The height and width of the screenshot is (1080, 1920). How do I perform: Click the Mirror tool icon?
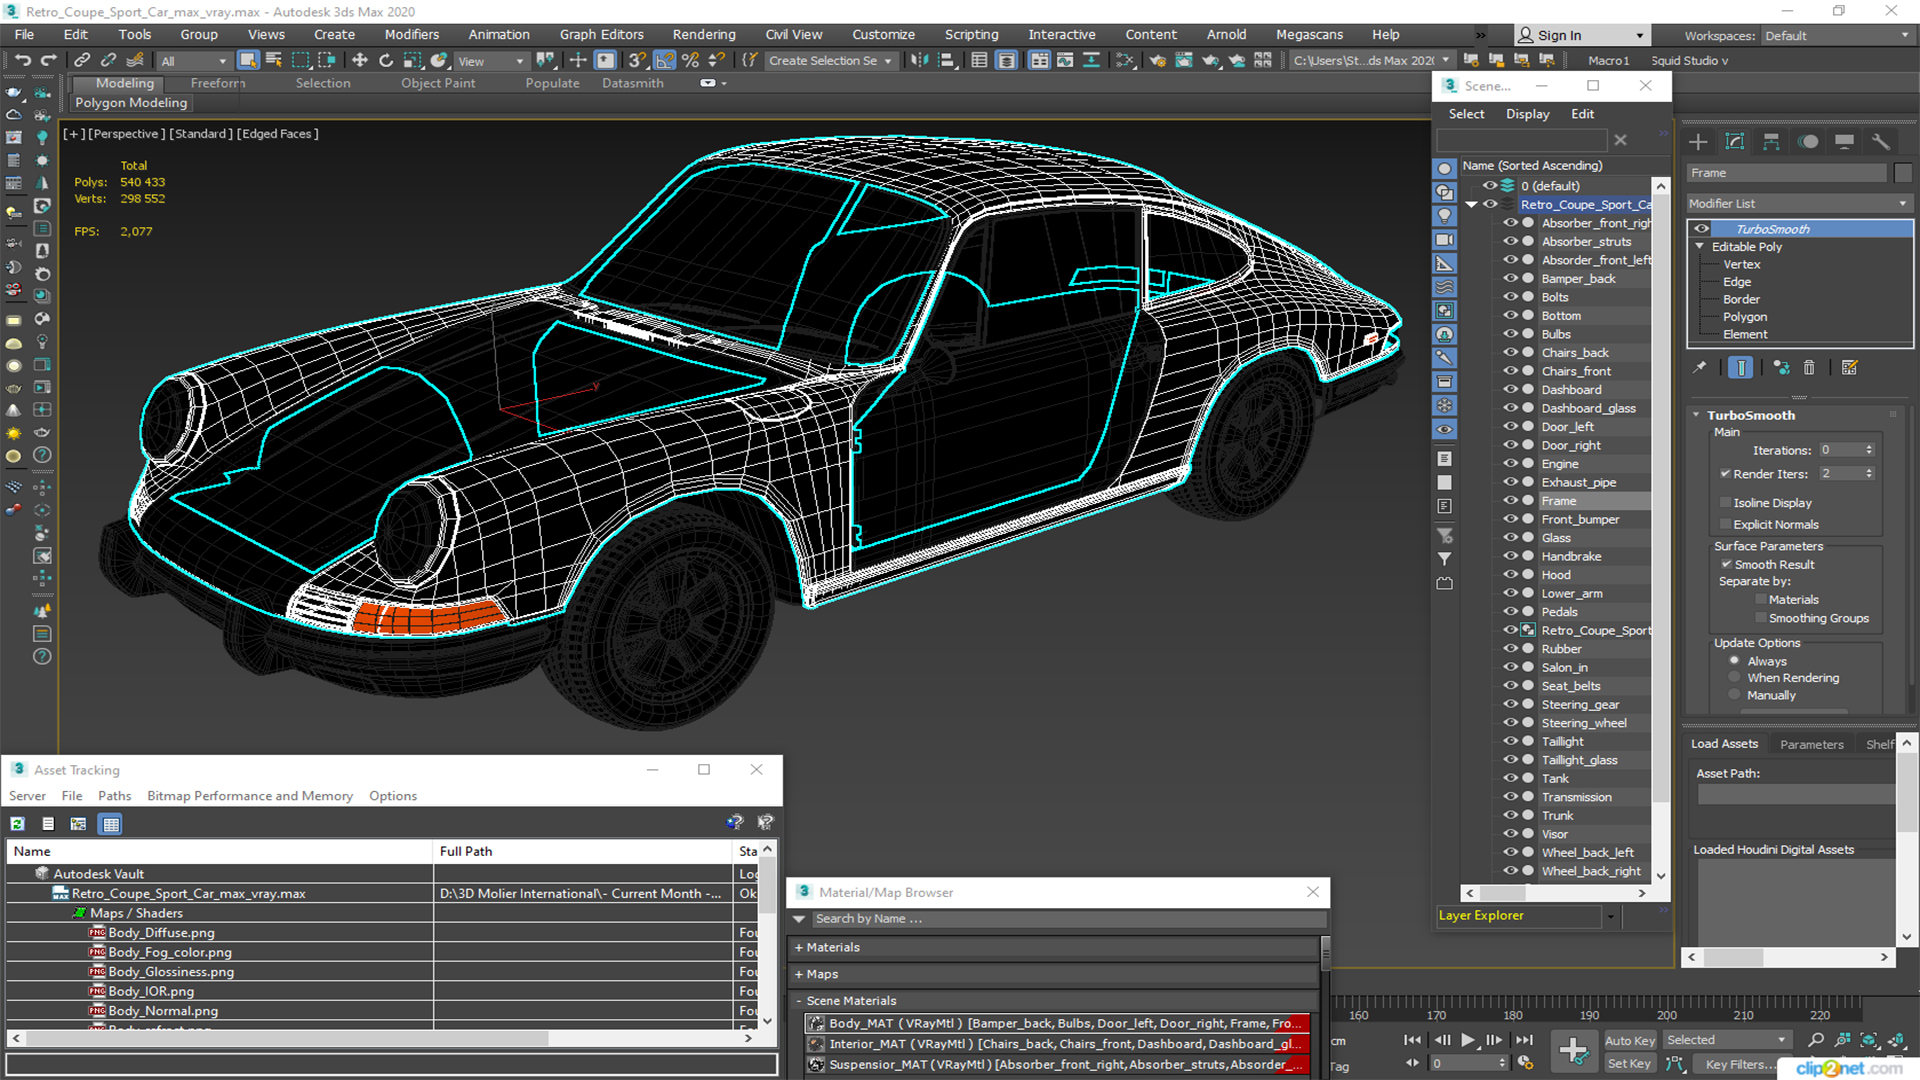pyautogui.click(x=919, y=60)
